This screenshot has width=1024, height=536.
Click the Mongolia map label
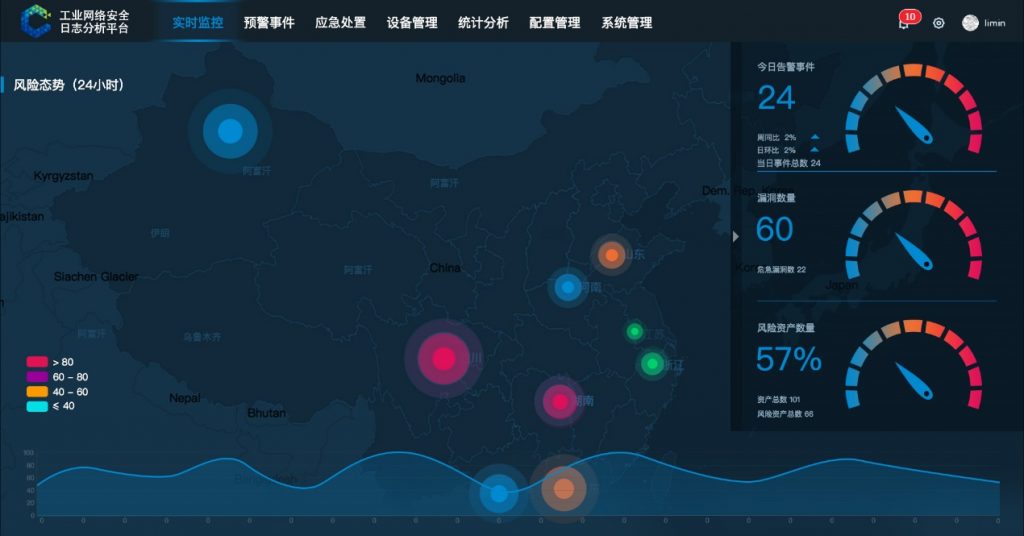tap(441, 78)
